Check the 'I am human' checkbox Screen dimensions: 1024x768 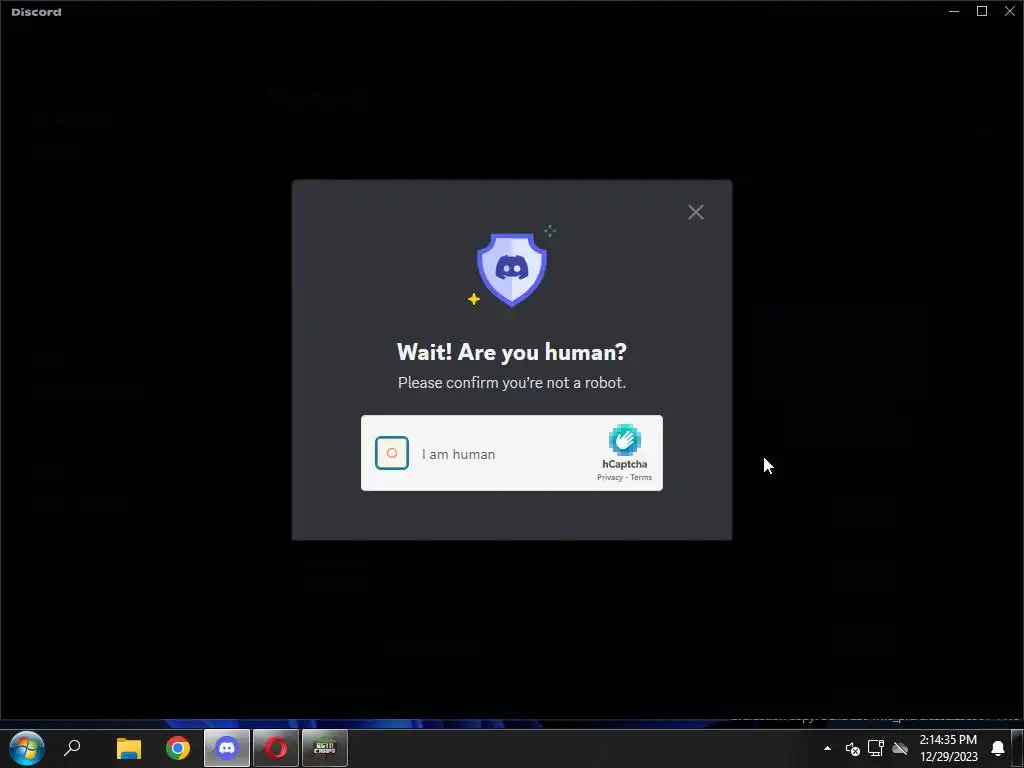point(392,453)
